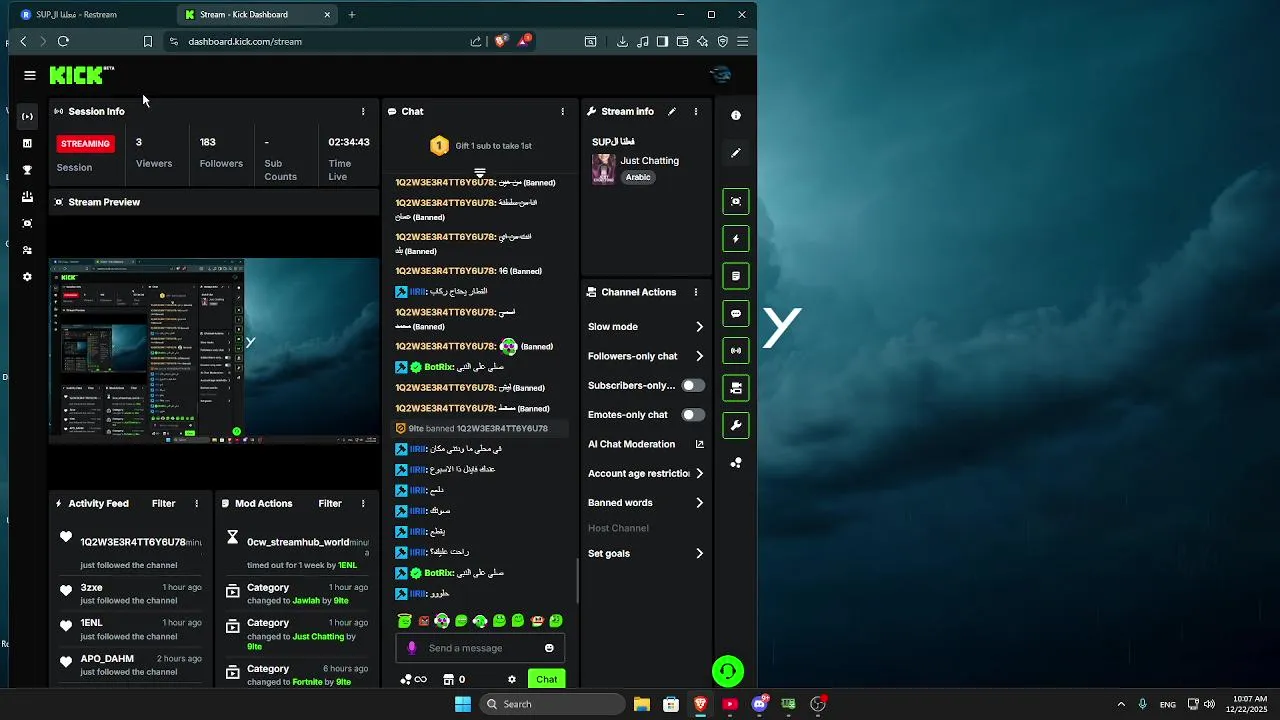
Task: Open Channel Actions three-dot menu
Action: pos(696,292)
